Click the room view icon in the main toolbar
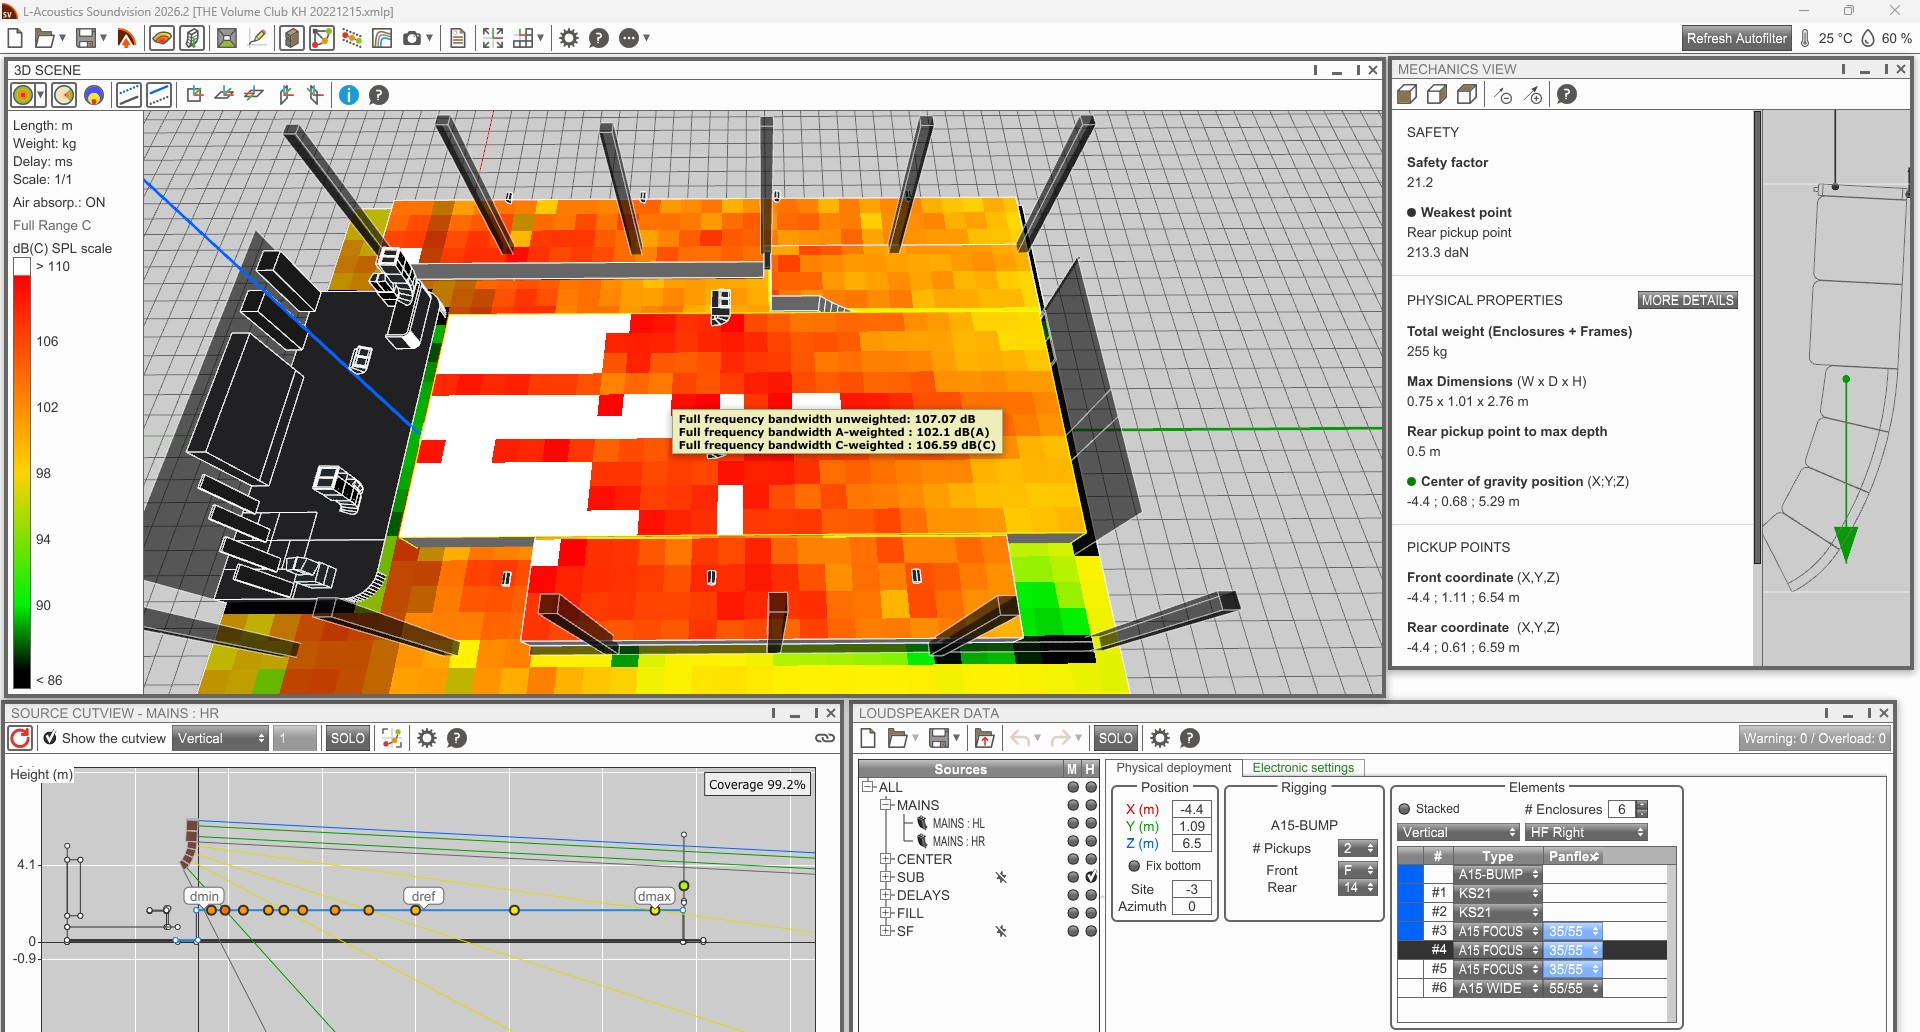Screen dimensions: 1920x1032 click(227, 38)
